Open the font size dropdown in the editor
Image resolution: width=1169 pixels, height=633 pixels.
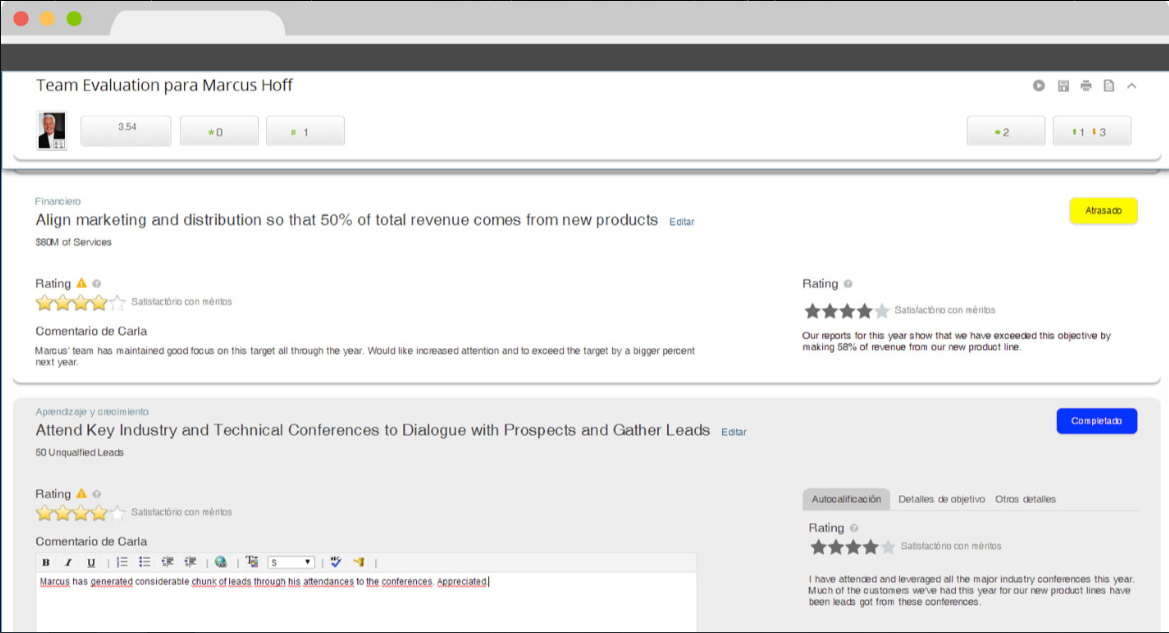coord(291,562)
